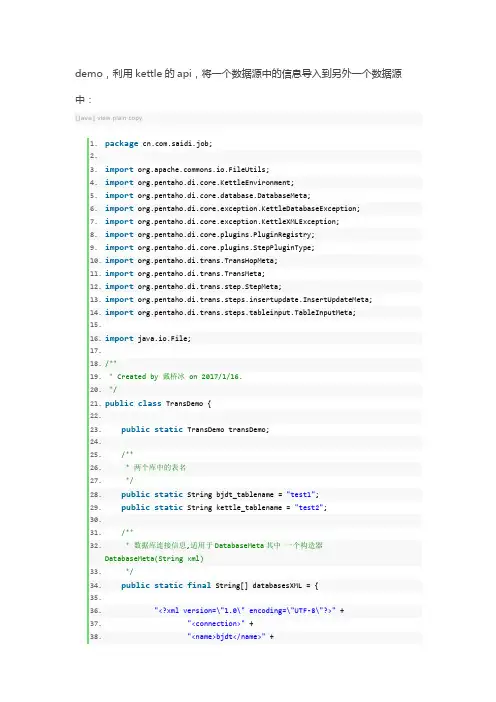
Task: Click the import java.io.File line
Action: click(148, 338)
